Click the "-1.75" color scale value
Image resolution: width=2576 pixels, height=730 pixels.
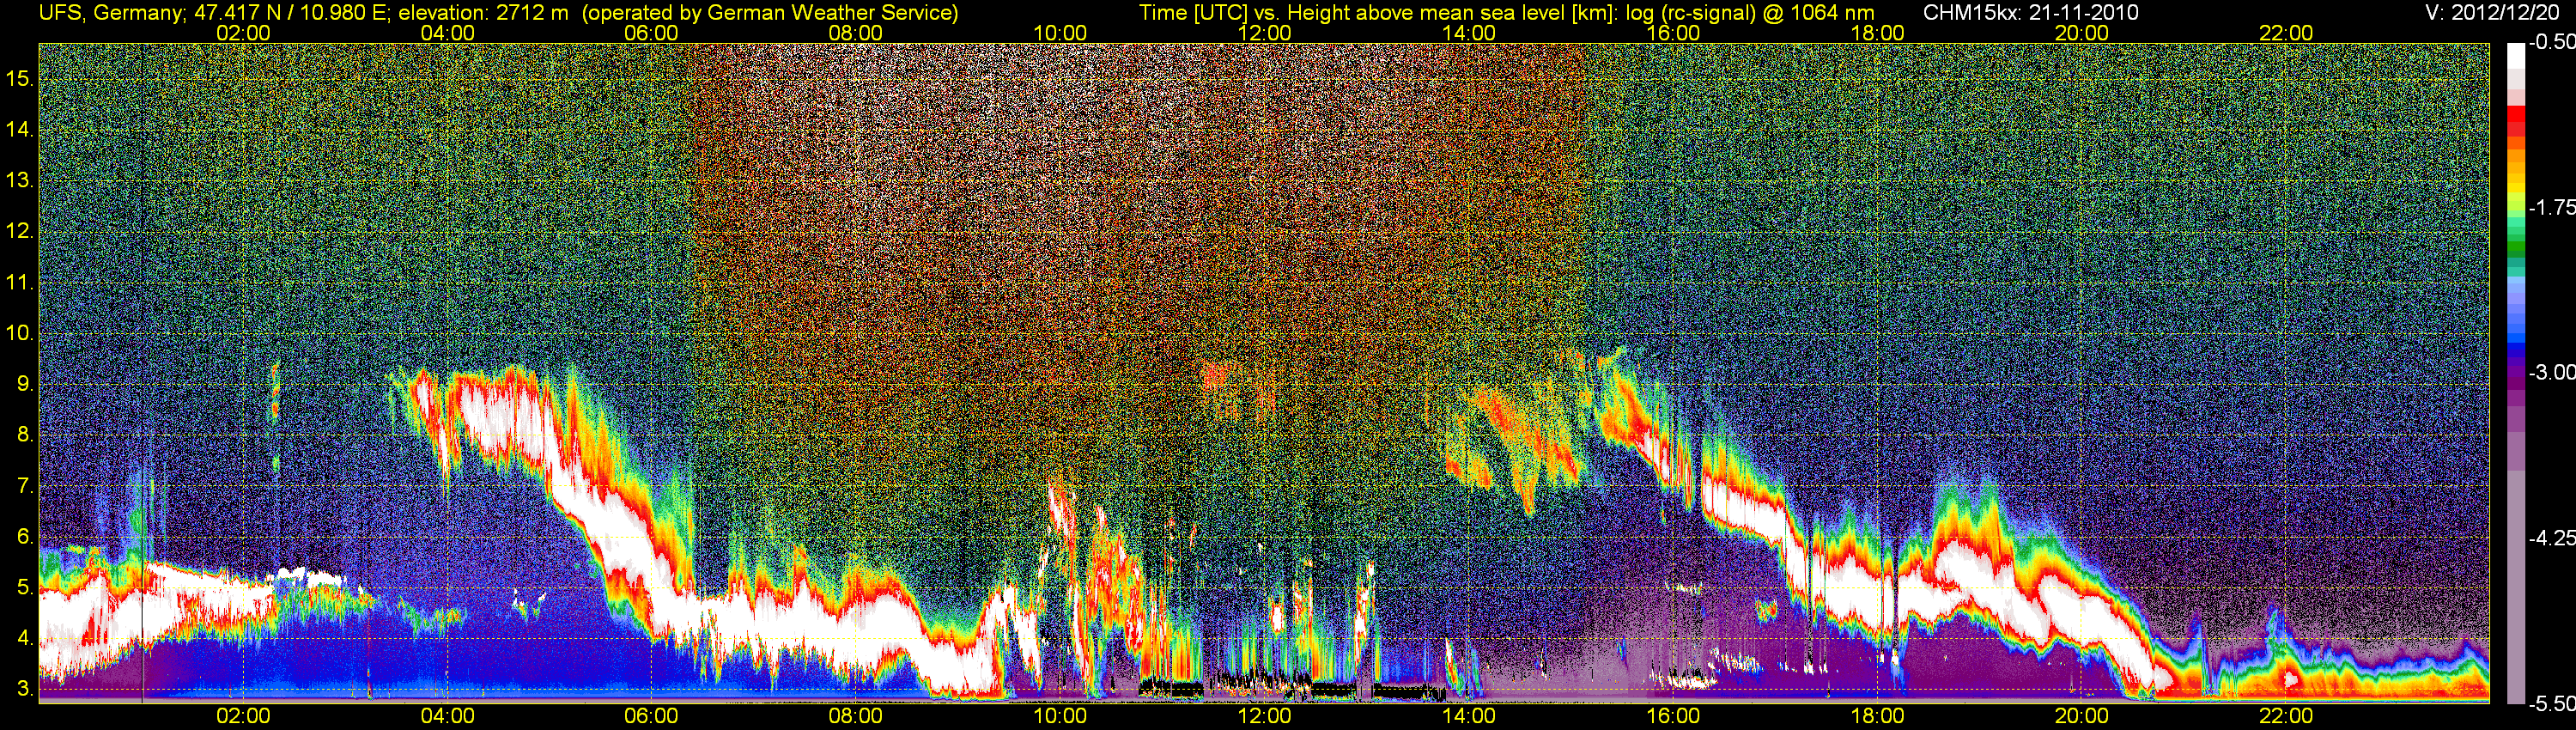click(x=2551, y=207)
